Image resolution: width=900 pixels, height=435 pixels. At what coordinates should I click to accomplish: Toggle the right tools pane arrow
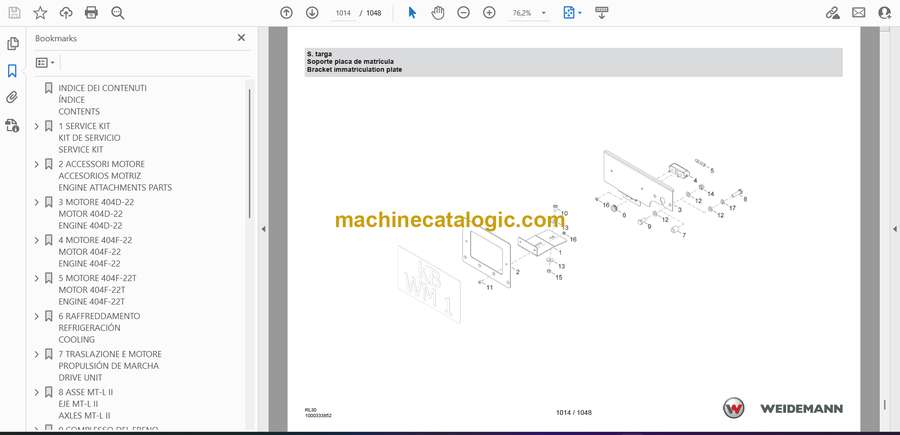point(894,229)
